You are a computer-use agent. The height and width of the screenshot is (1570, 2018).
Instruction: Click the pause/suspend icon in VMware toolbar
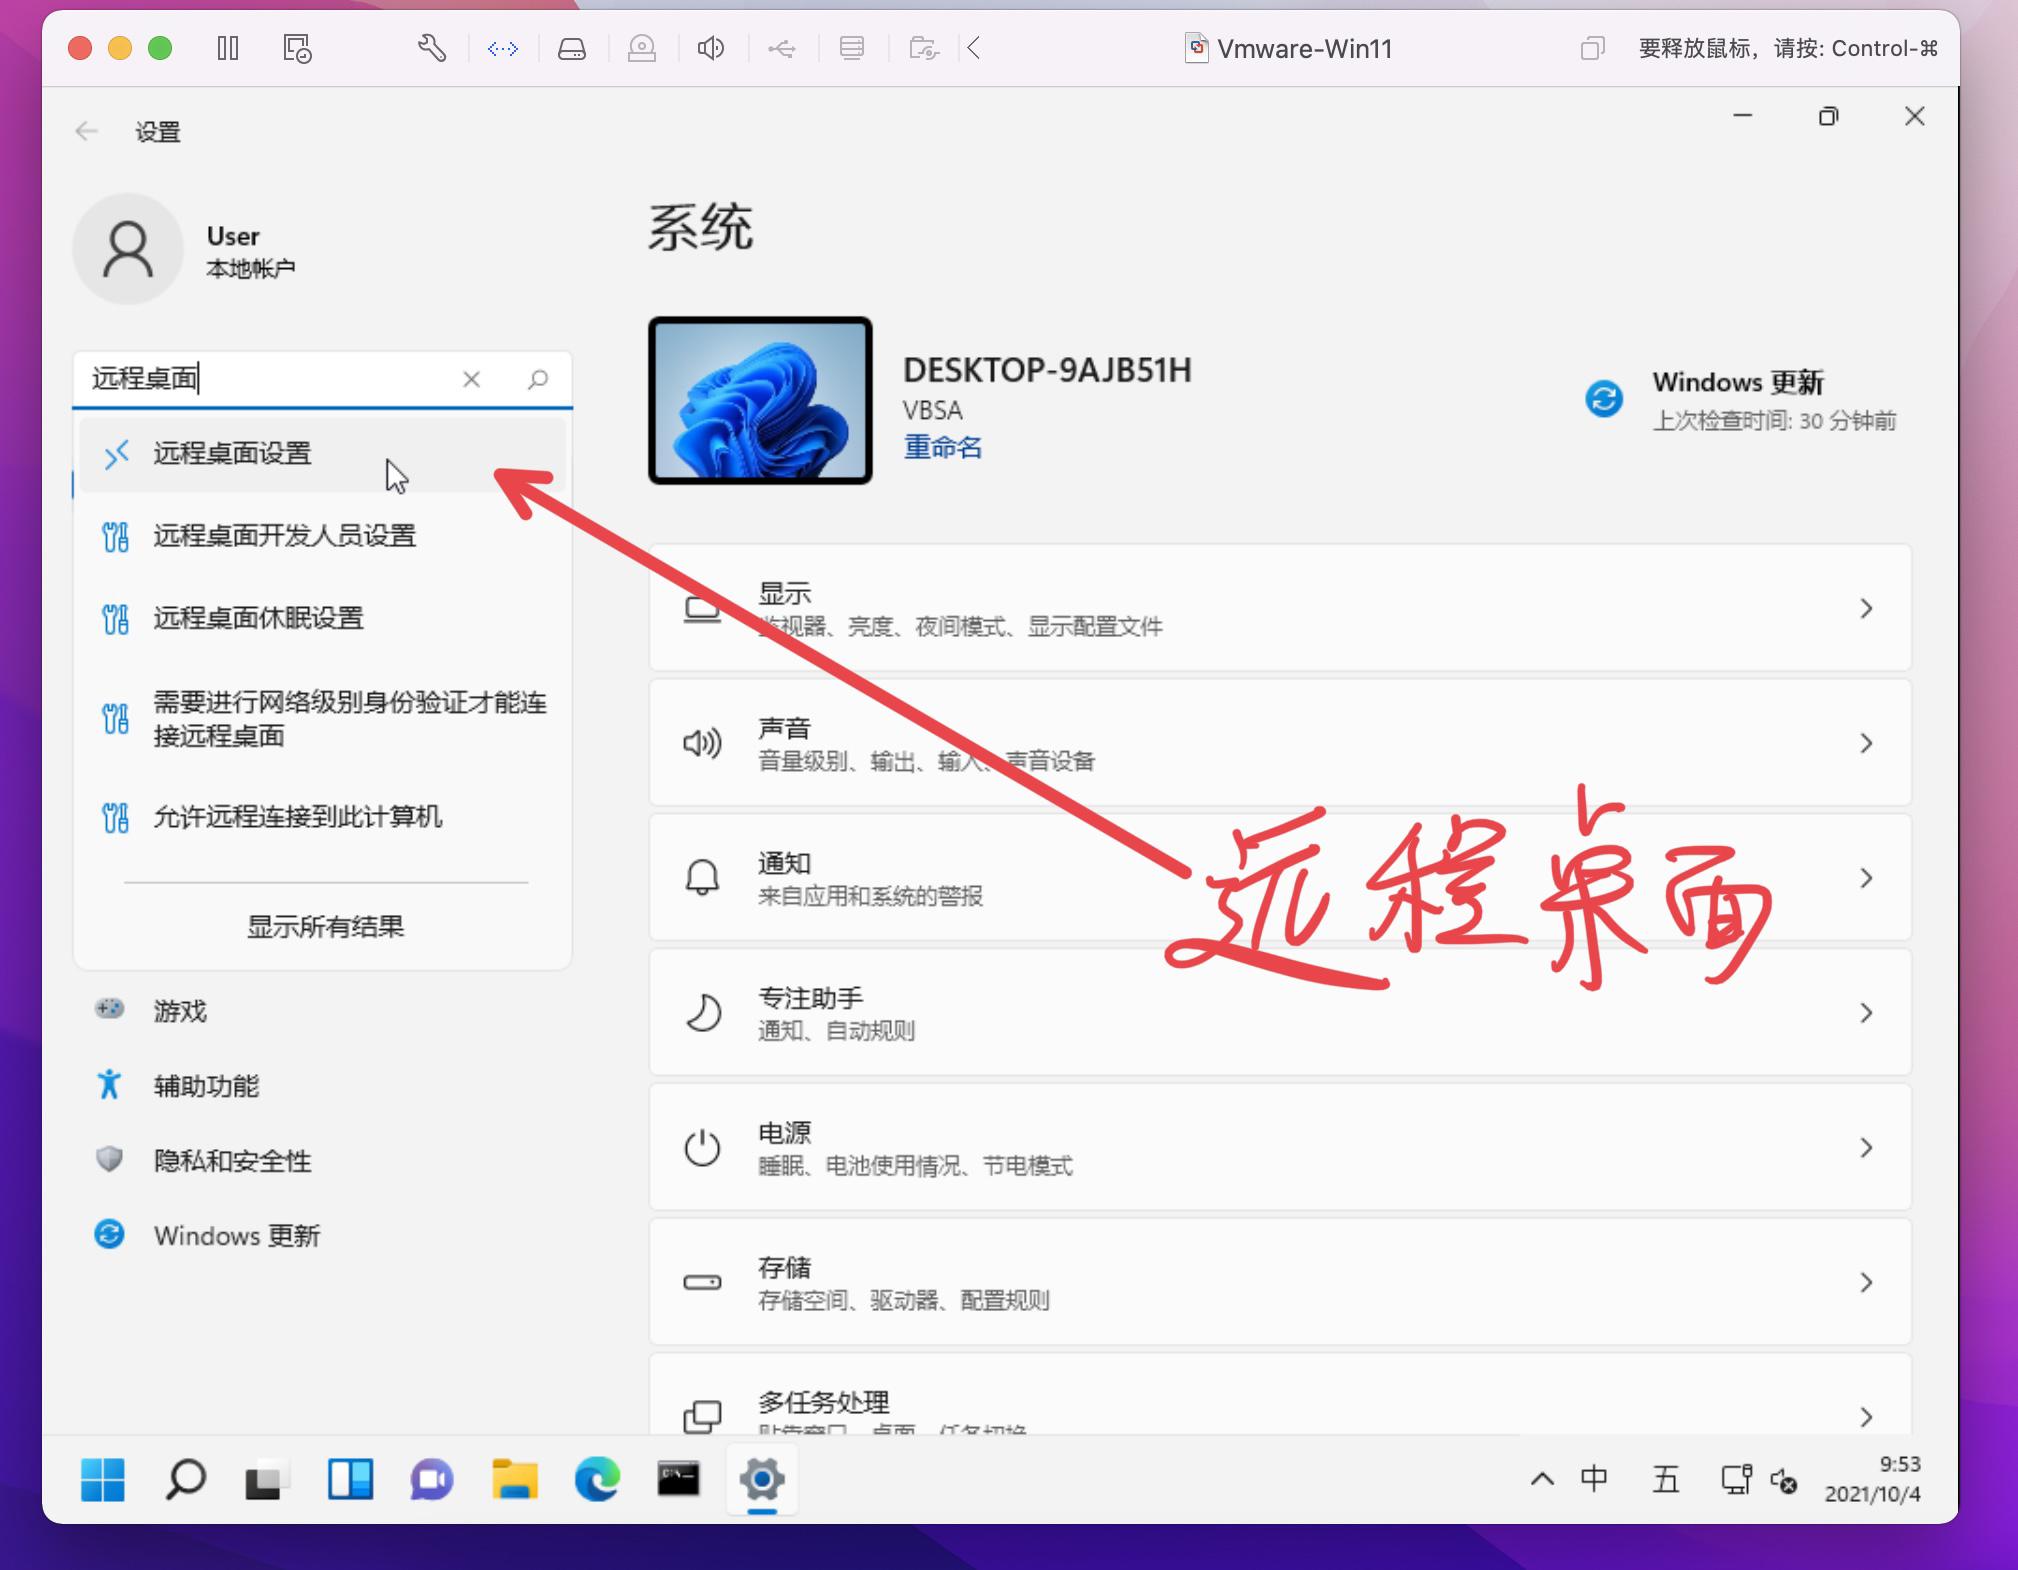tap(228, 47)
